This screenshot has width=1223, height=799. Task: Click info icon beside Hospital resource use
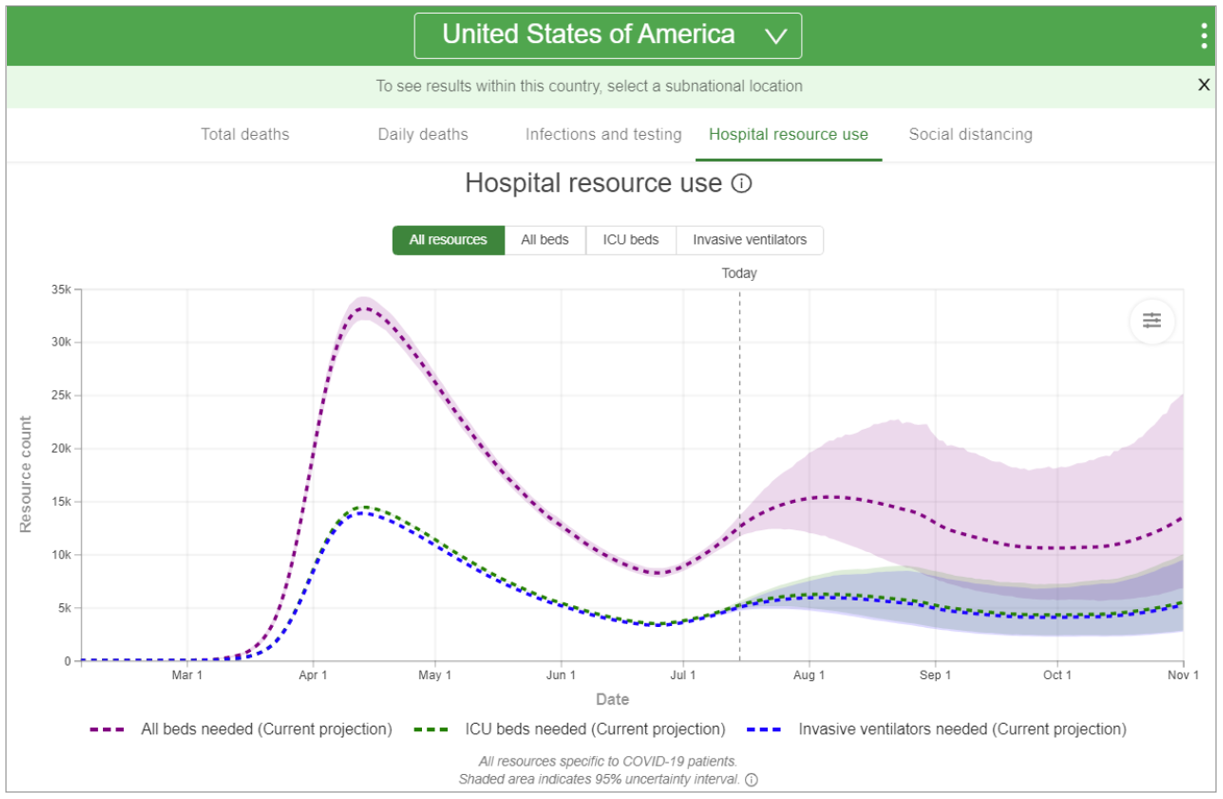tap(741, 184)
